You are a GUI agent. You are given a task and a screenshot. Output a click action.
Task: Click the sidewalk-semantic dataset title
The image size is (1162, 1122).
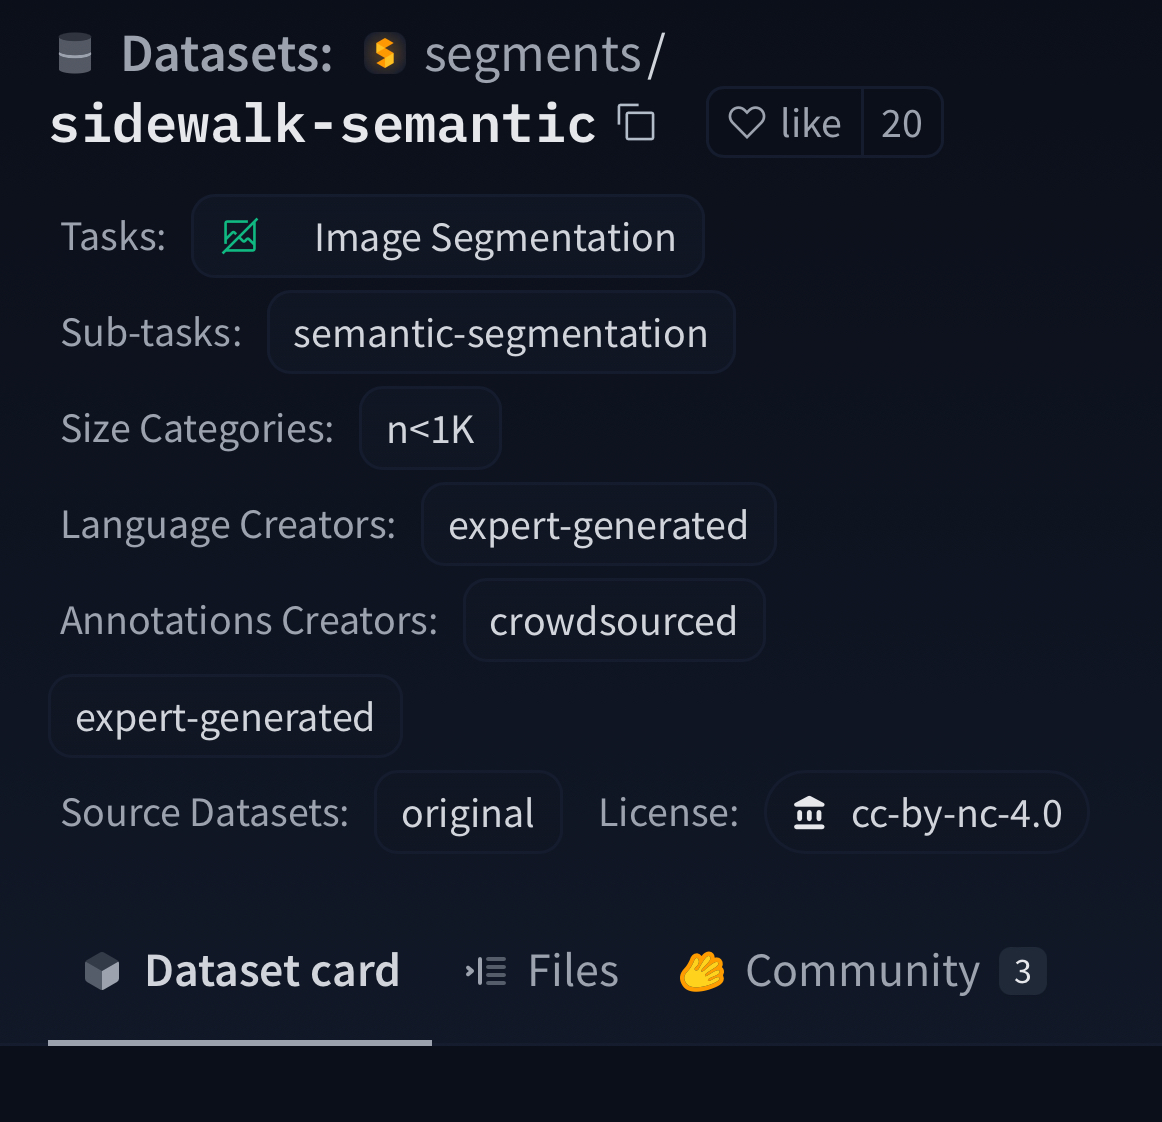point(323,124)
